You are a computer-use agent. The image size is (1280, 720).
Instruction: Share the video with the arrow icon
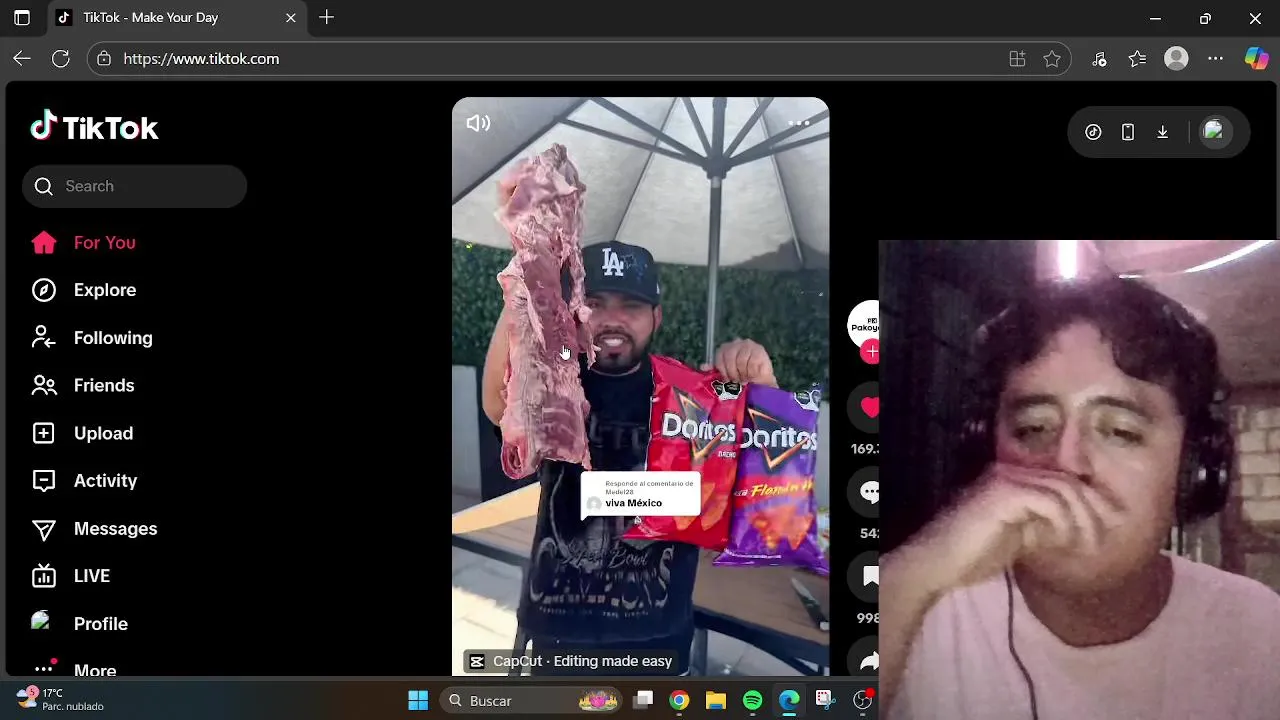pyautogui.click(x=868, y=660)
